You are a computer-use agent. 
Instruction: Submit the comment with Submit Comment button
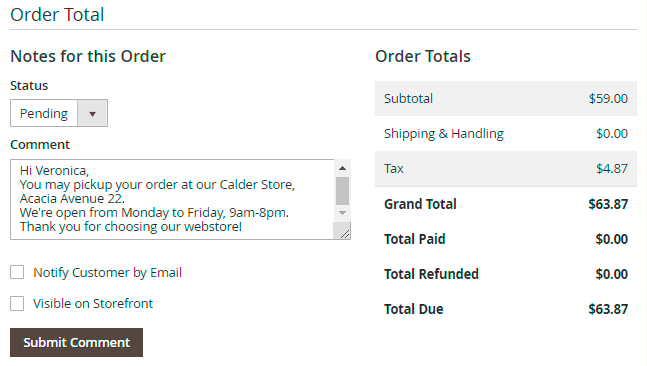pos(76,342)
